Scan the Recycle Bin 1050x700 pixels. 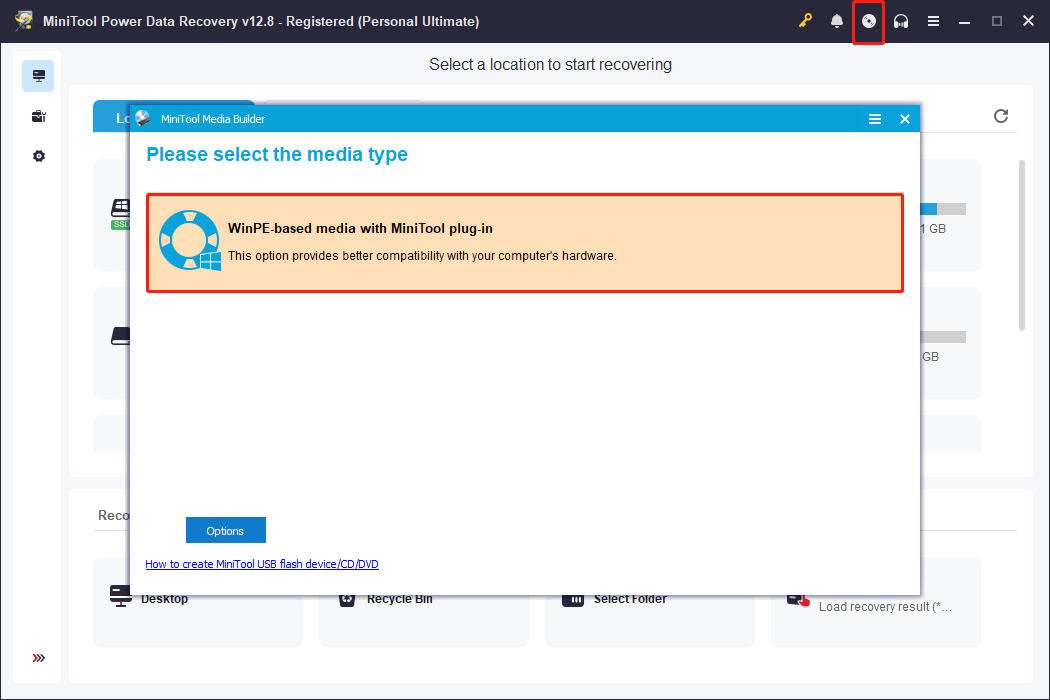click(x=400, y=598)
